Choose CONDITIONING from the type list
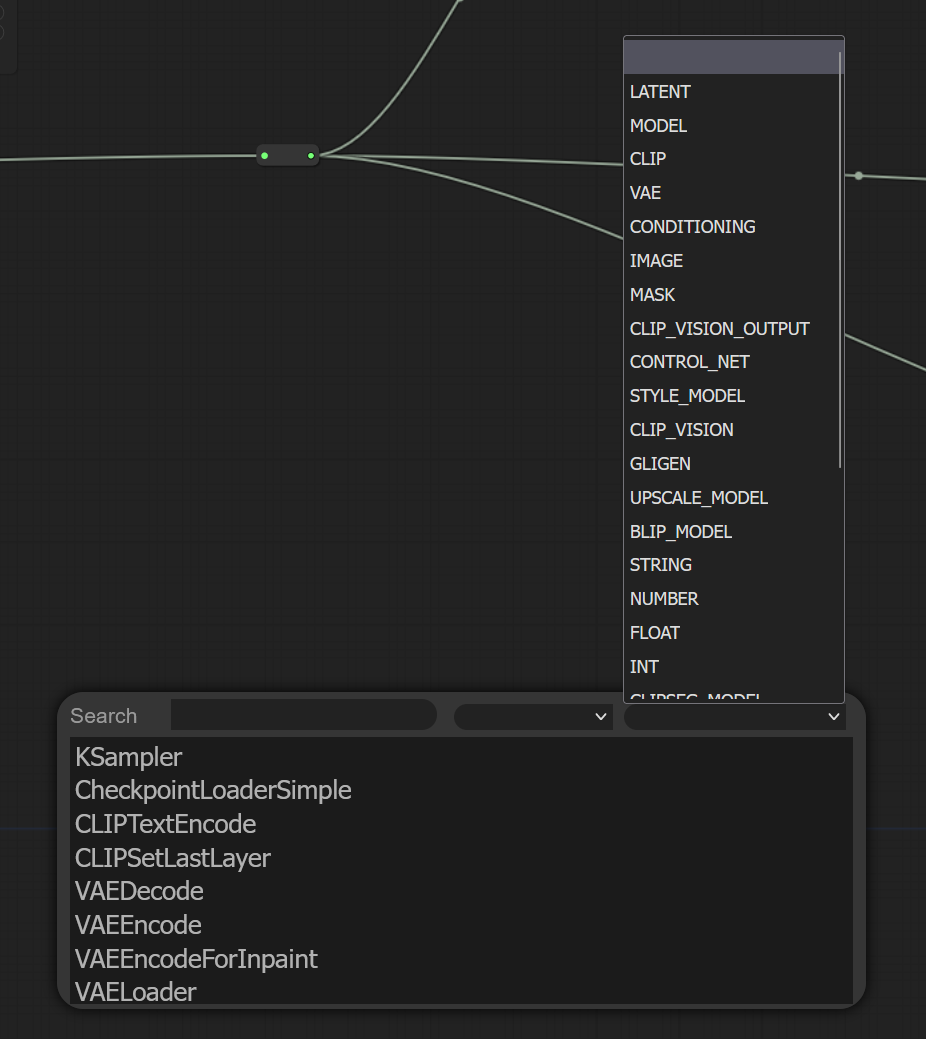Viewport: 926px width, 1039px height. pyautogui.click(x=692, y=227)
